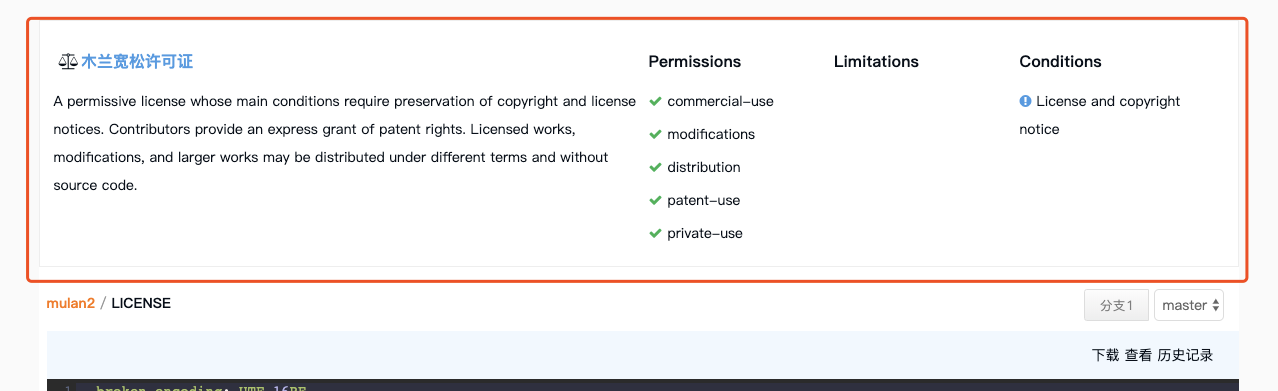Click the private-use green checkmark icon
Image resolution: width=1278 pixels, height=391 pixels.
[x=655, y=233]
